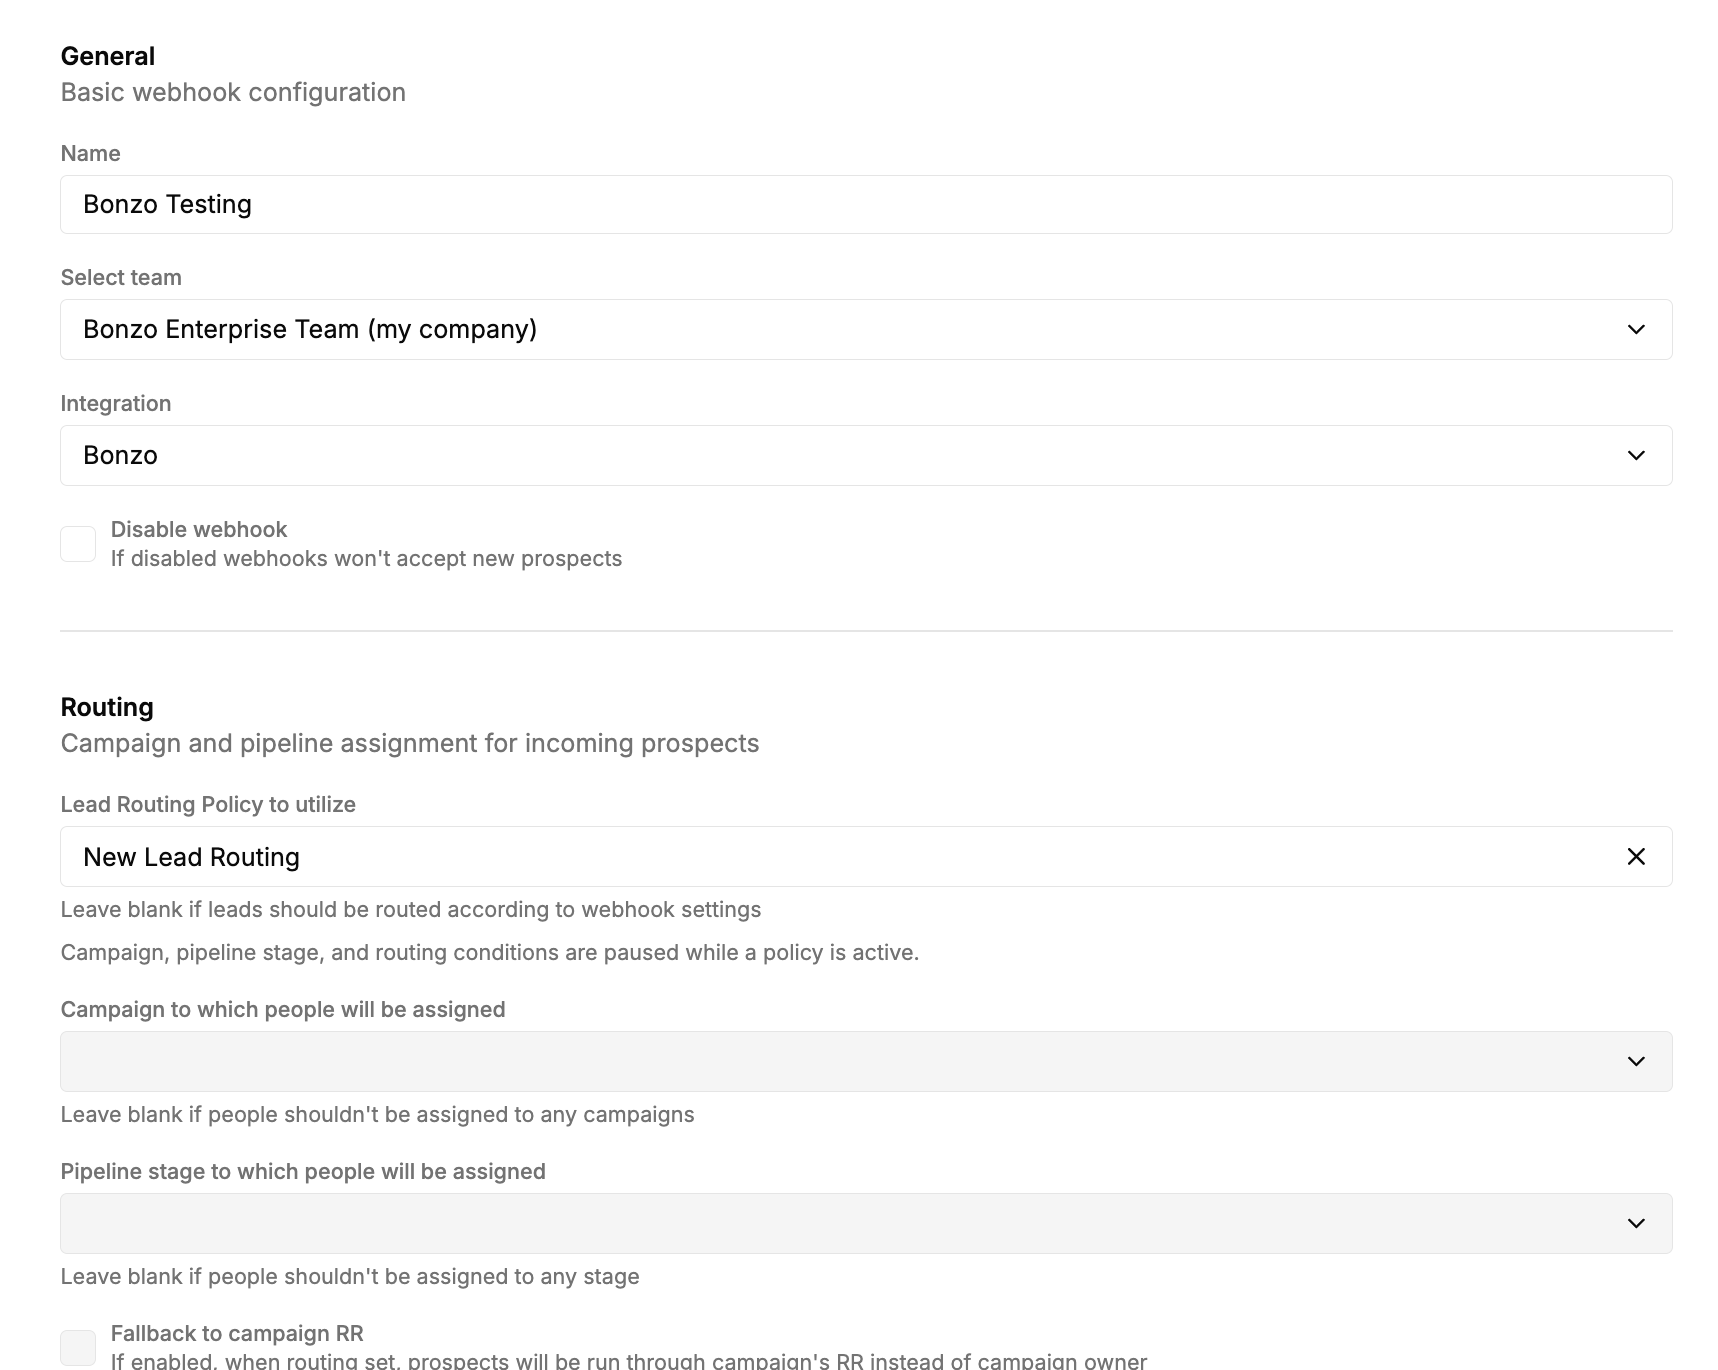Open the Integration dropdown showing Bonzo
Image resolution: width=1718 pixels, height=1370 pixels.
[x=866, y=455]
